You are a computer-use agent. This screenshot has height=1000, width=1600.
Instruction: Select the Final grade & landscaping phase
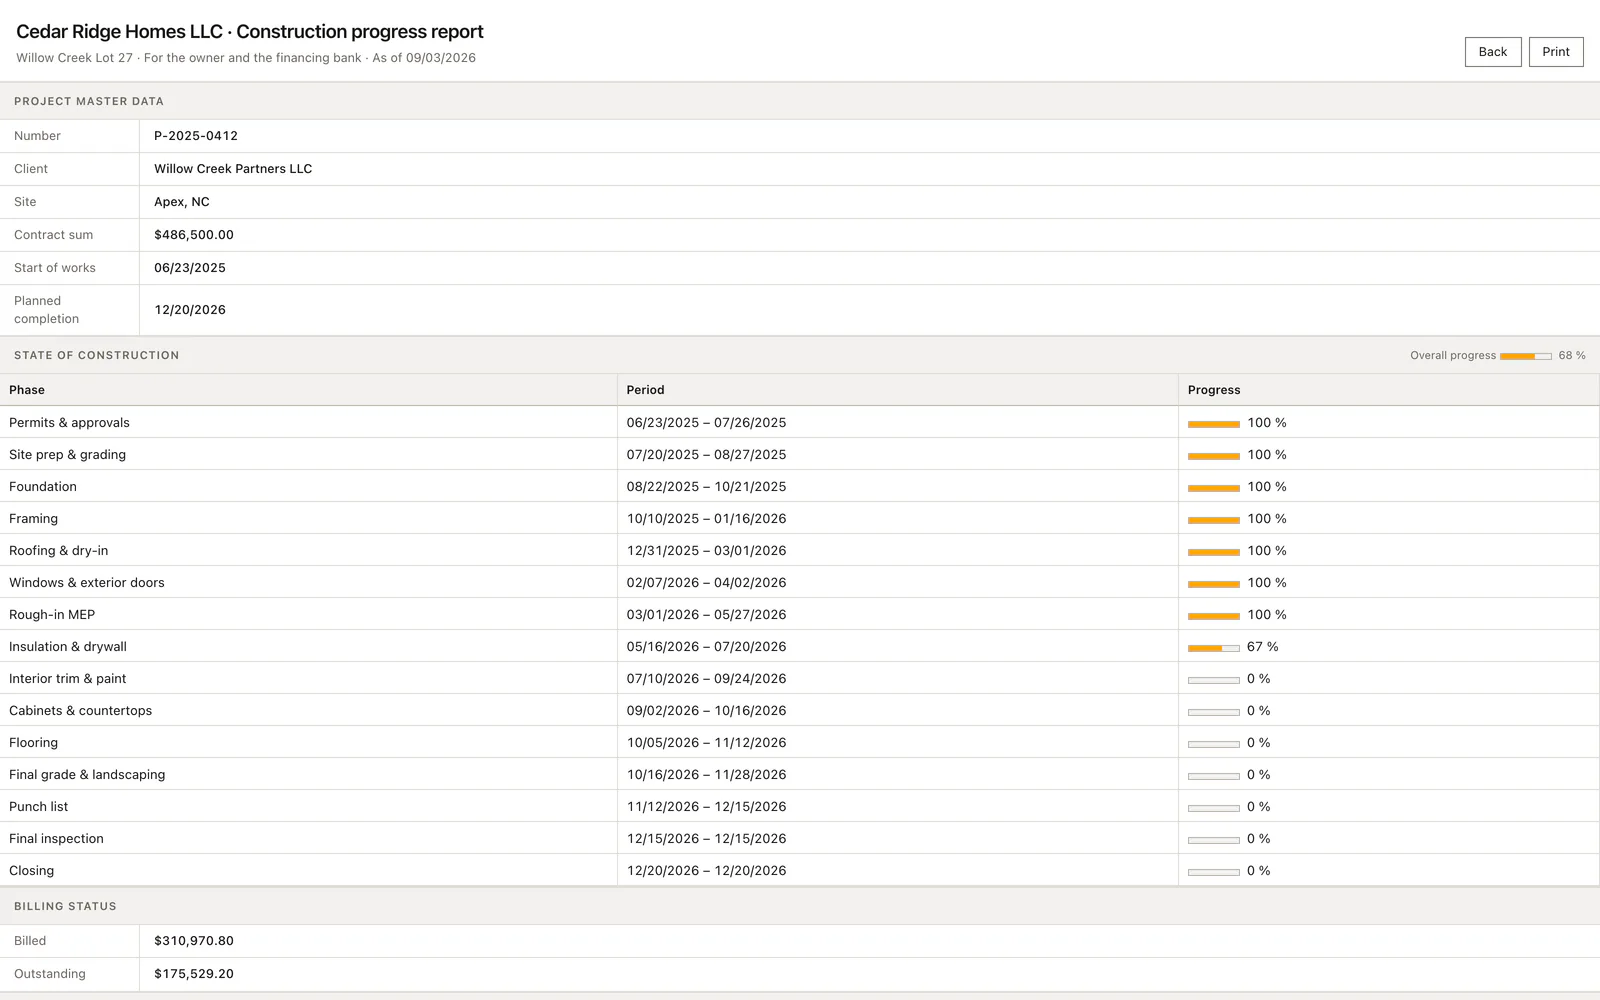[87, 775]
